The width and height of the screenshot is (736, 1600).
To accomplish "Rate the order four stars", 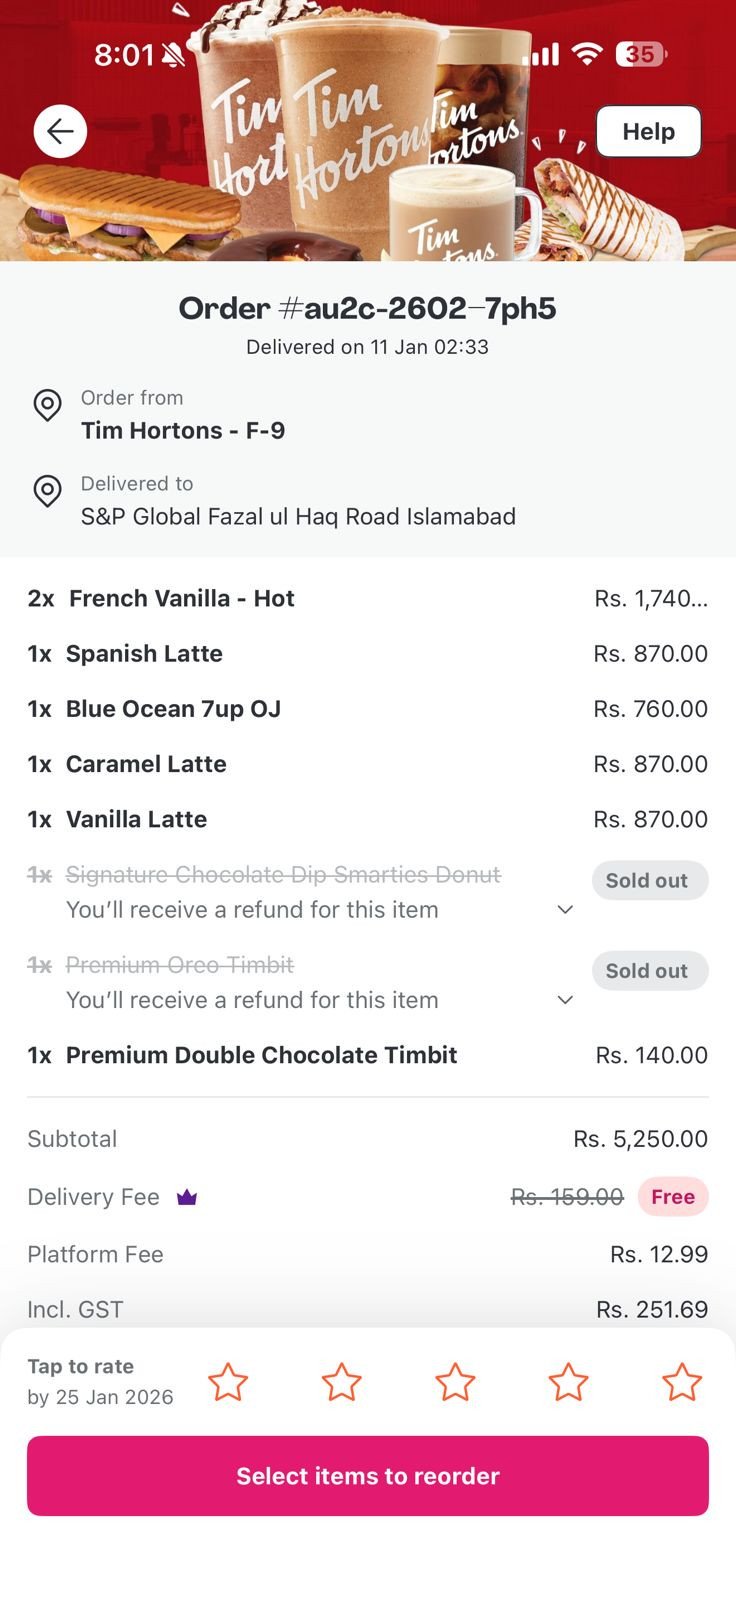I will 568,1382.
